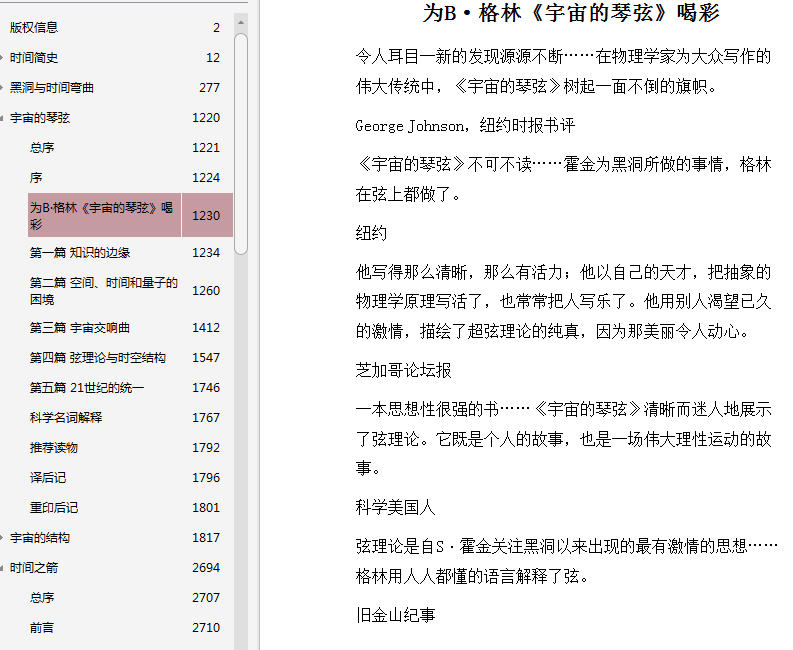Click the text George Johnson，纽约时报书评
Screen dimensions: 793x650
click(x=465, y=125)
